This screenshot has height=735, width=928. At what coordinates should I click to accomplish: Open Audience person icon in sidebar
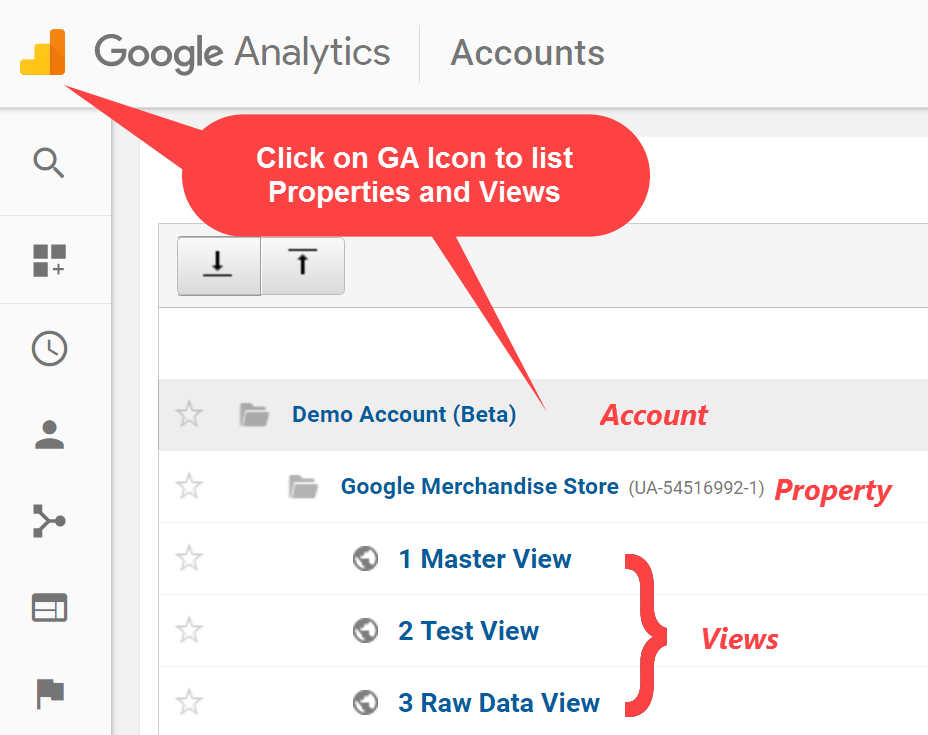(49, 435)
